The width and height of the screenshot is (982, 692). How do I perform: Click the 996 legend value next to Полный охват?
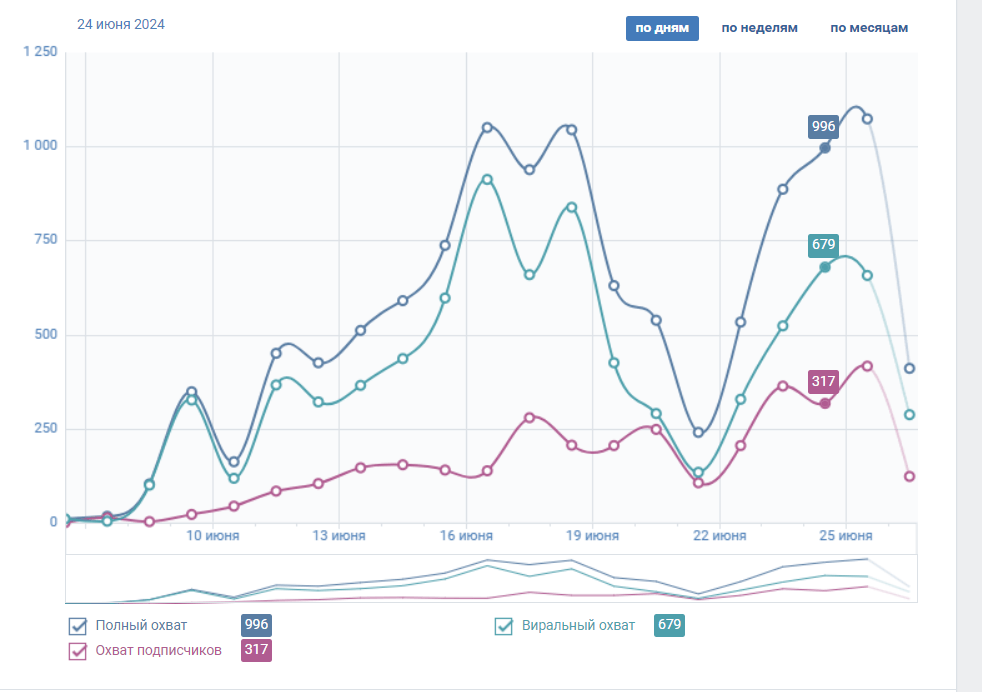257,626
